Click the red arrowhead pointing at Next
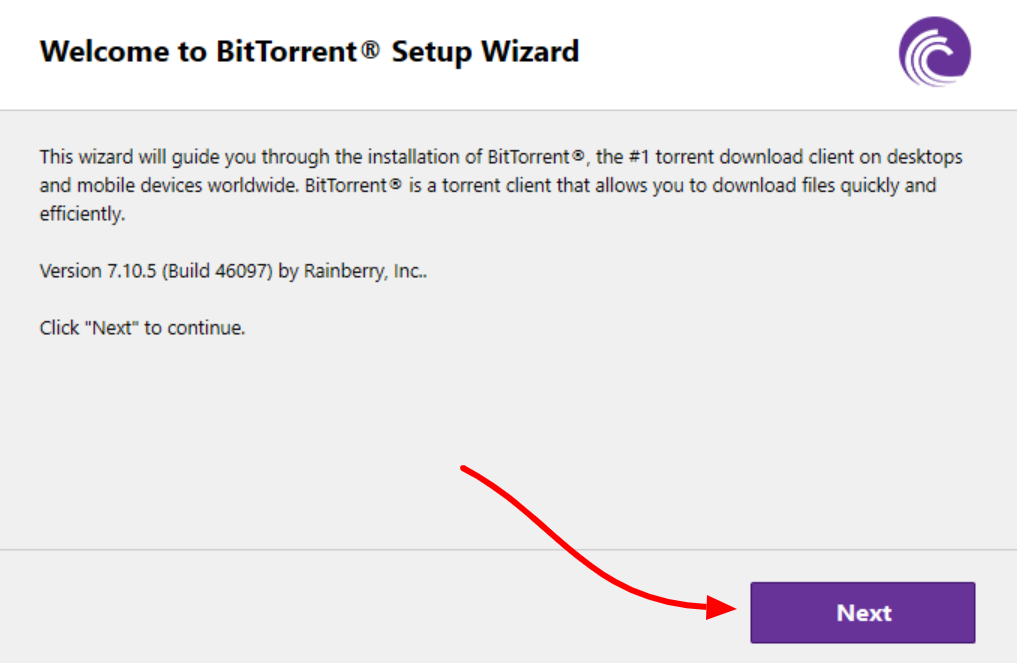This screenshot has height=663, width=1017. pos(721,607)
